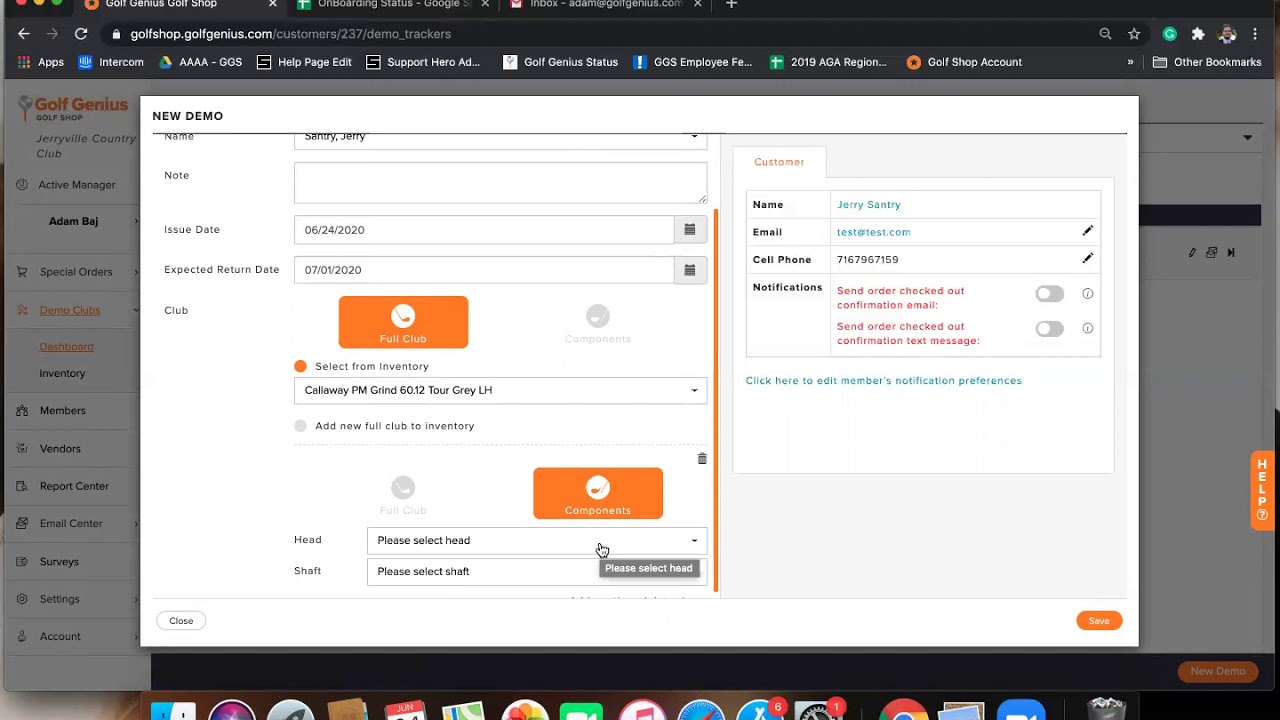Viewport: 1280px width, 720px height.
Task: Reload the page
Action: 81,34
